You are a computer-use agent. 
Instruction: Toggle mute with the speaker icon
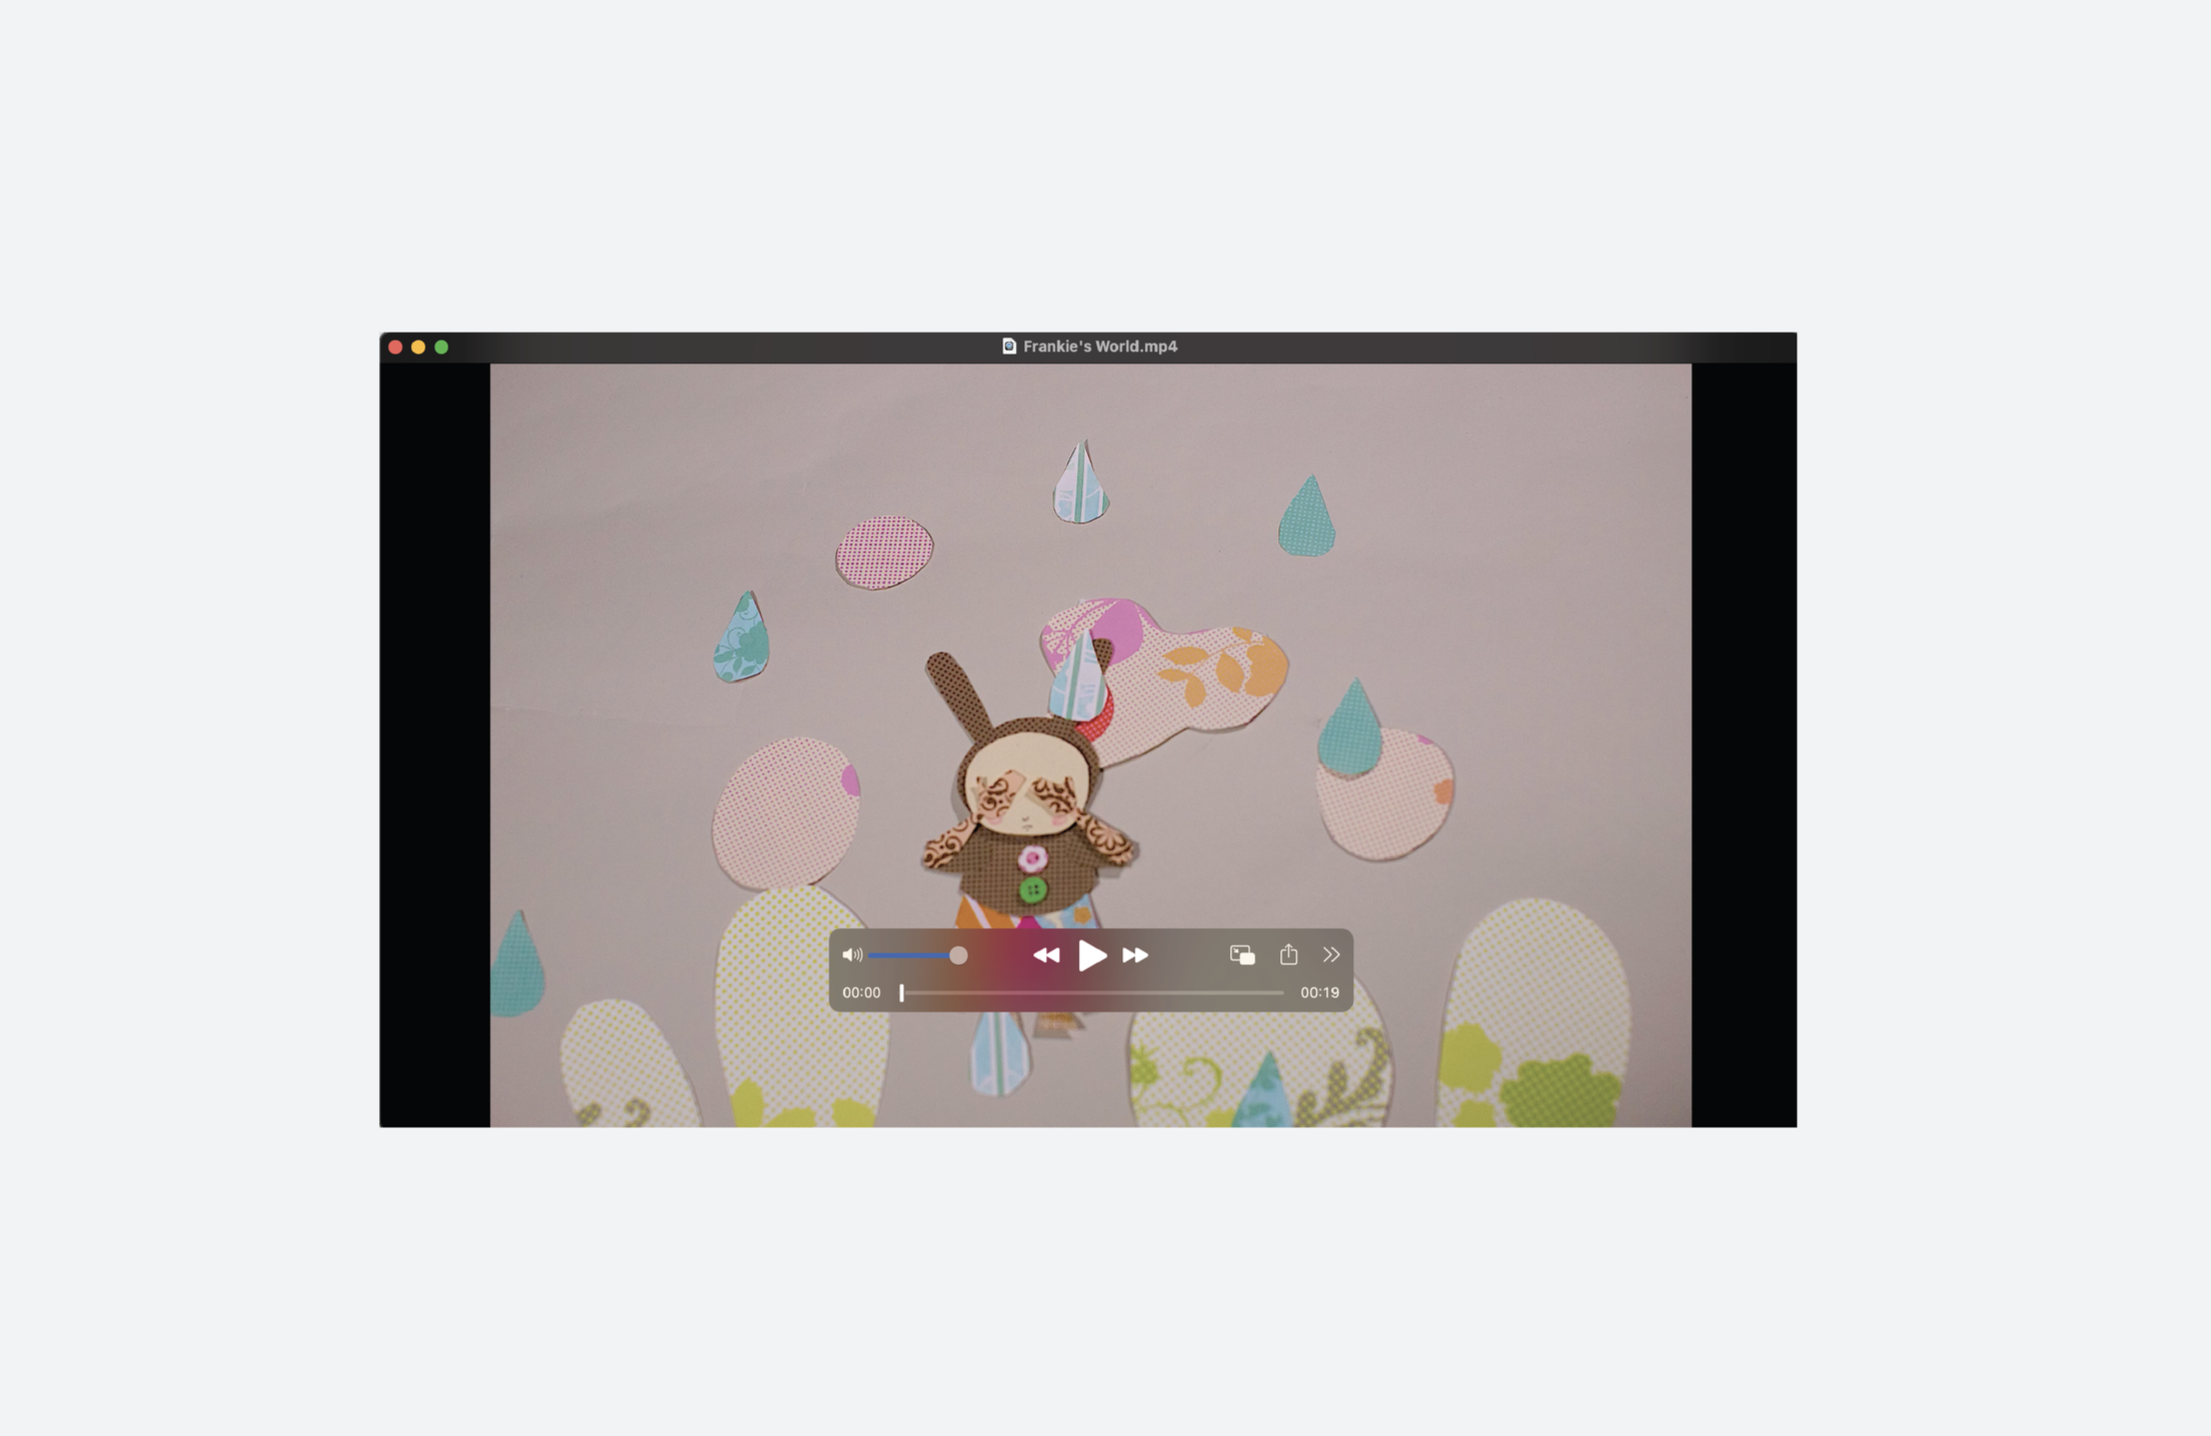[x=853, y=955]
